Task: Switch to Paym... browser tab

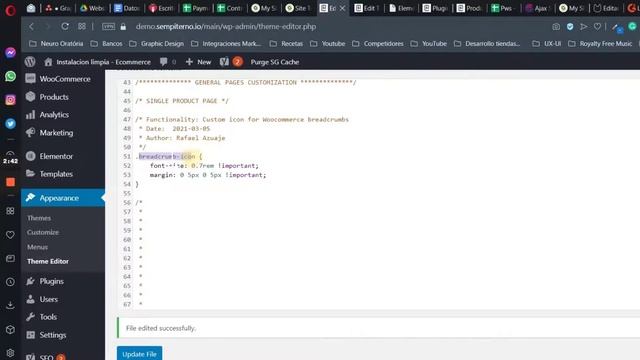Action: point(195,8)
